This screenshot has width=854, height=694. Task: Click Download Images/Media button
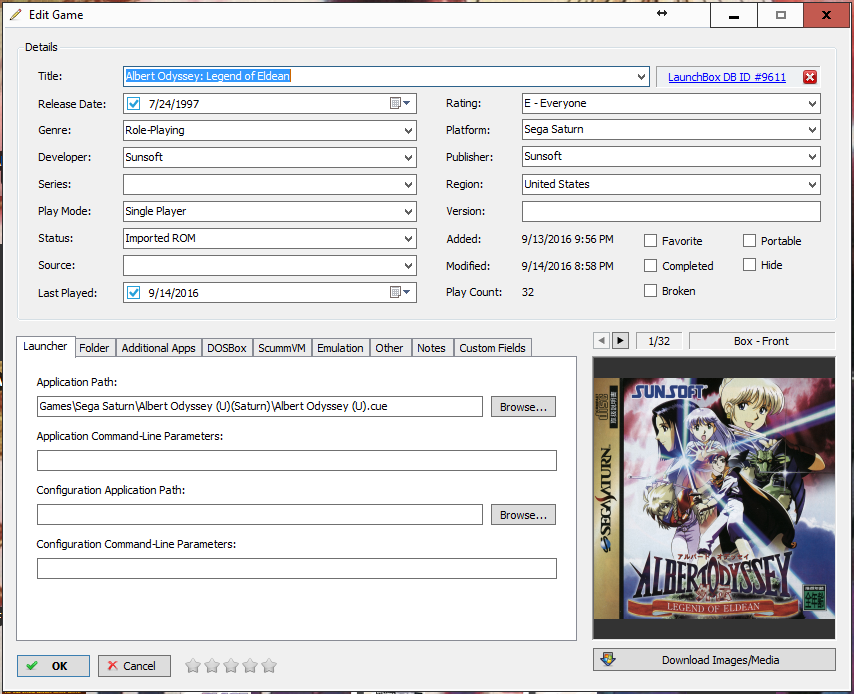click(714, 660)
